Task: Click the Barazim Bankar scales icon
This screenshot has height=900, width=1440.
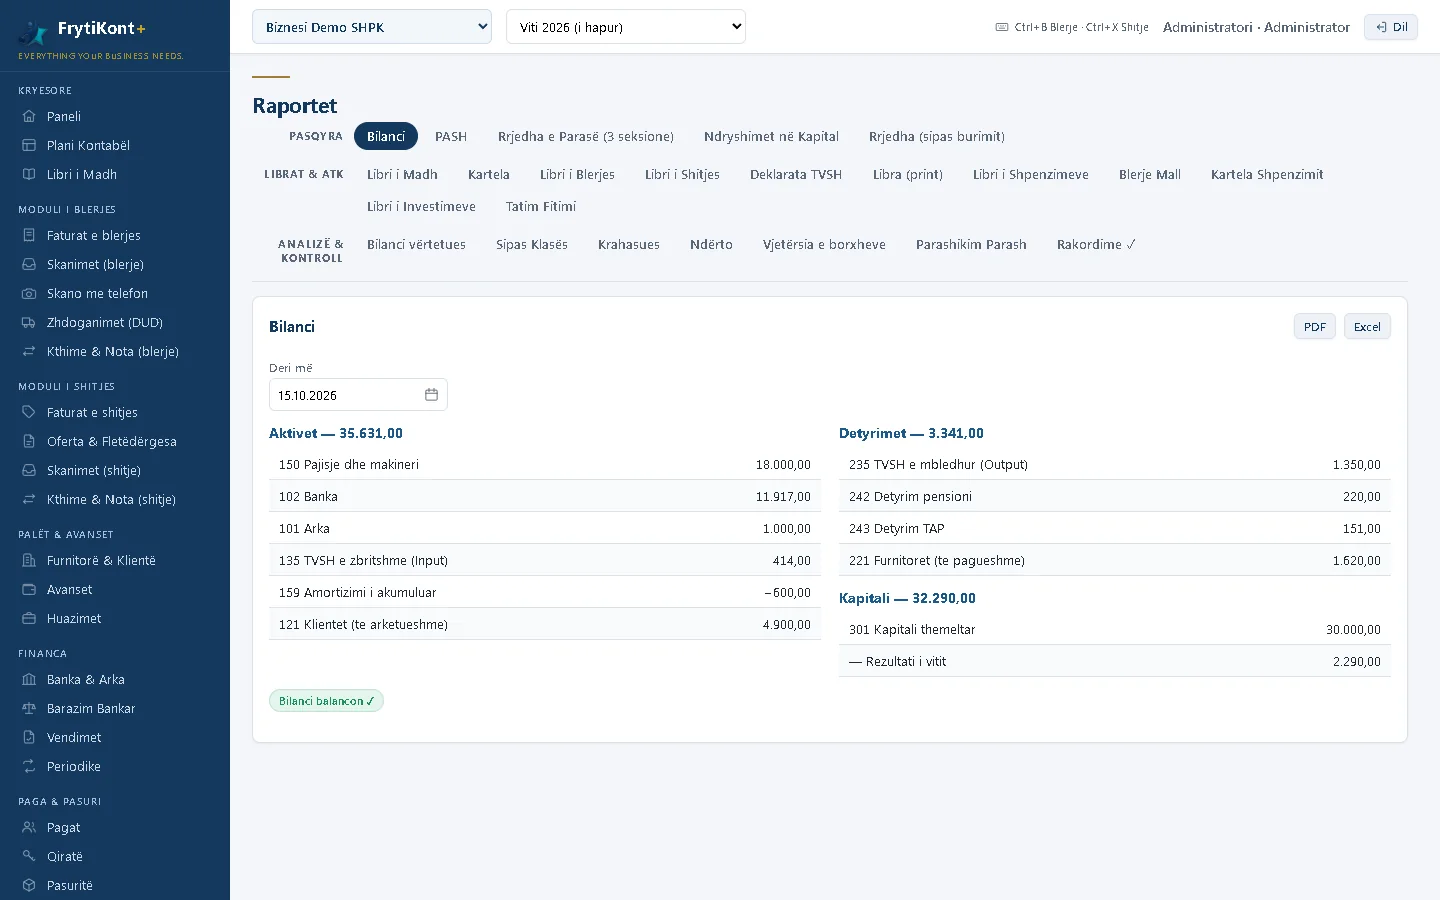Action: point(29,708)
